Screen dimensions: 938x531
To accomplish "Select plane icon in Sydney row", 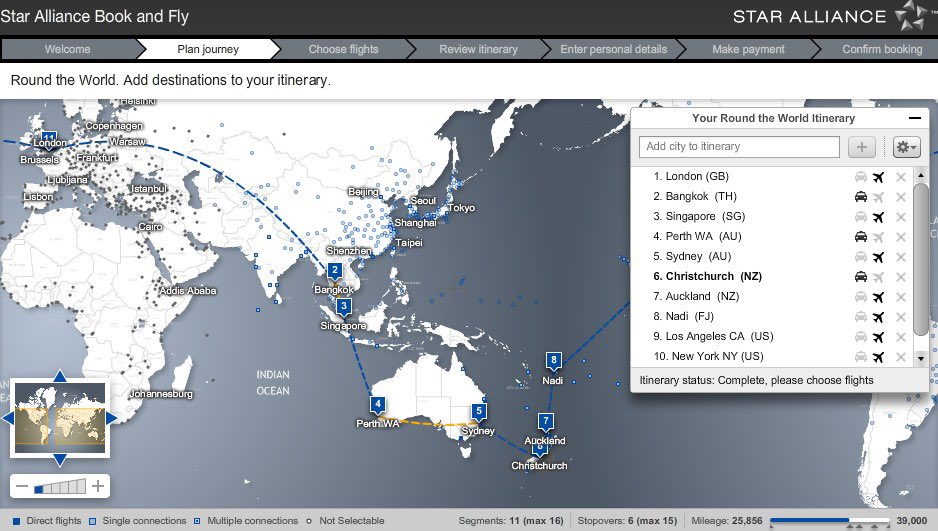I will point(878,257).
